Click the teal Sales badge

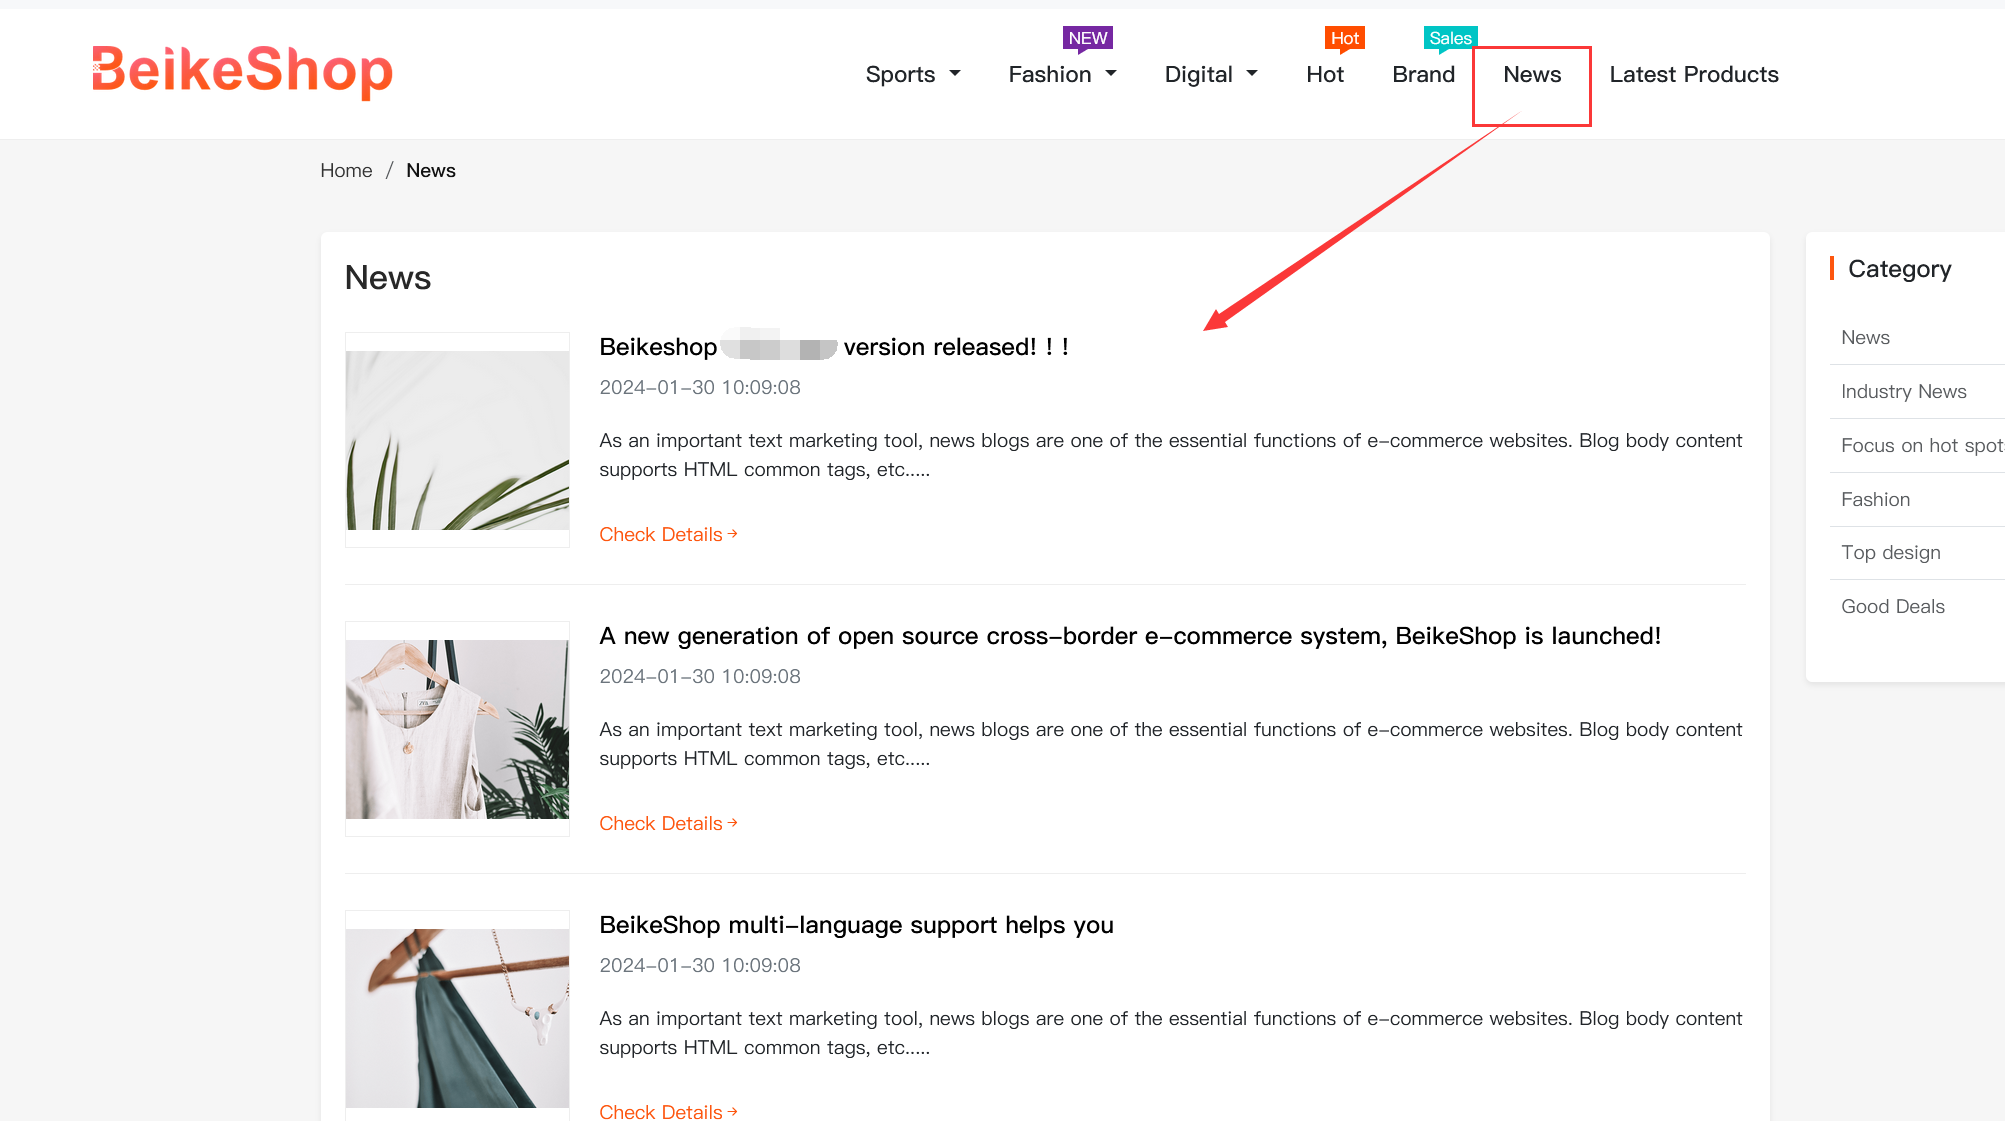[x=1450, y=38]
